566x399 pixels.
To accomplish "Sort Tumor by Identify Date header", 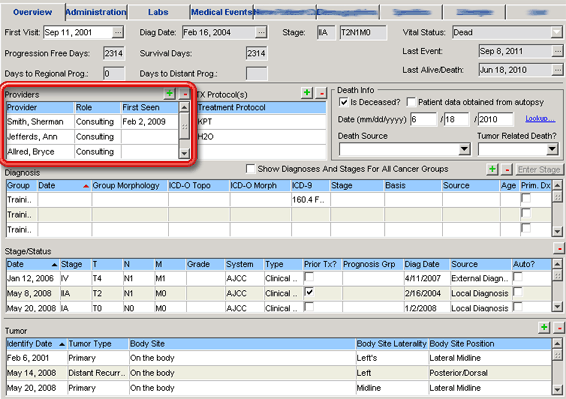I will click(36, 344).
